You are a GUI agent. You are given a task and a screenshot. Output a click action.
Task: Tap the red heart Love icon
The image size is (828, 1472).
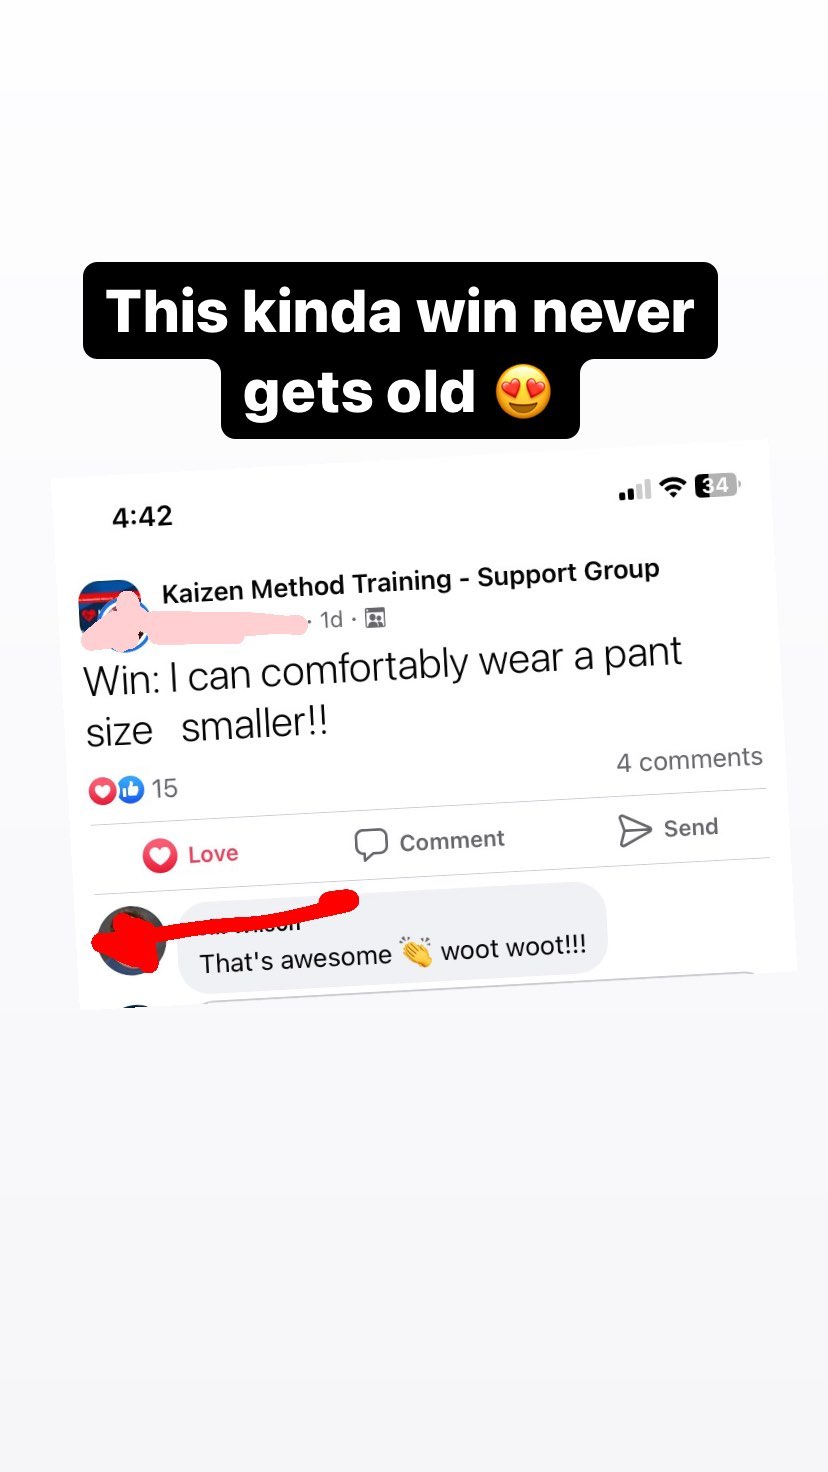click(160, 856)
